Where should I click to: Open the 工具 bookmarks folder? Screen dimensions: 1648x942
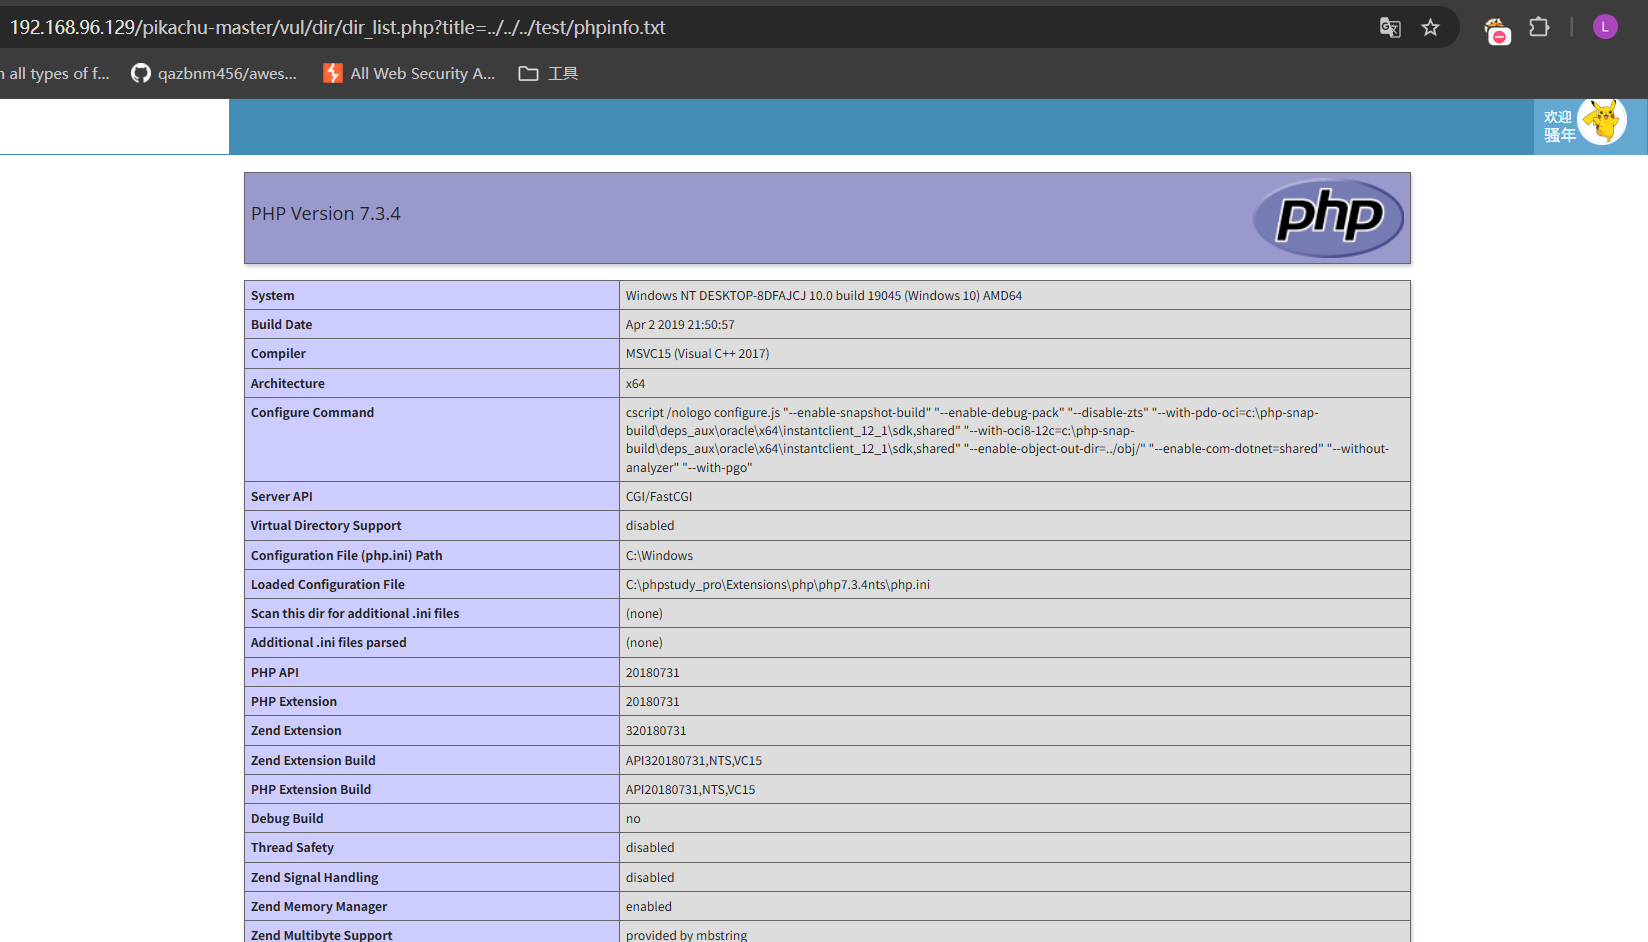(548, 73)
